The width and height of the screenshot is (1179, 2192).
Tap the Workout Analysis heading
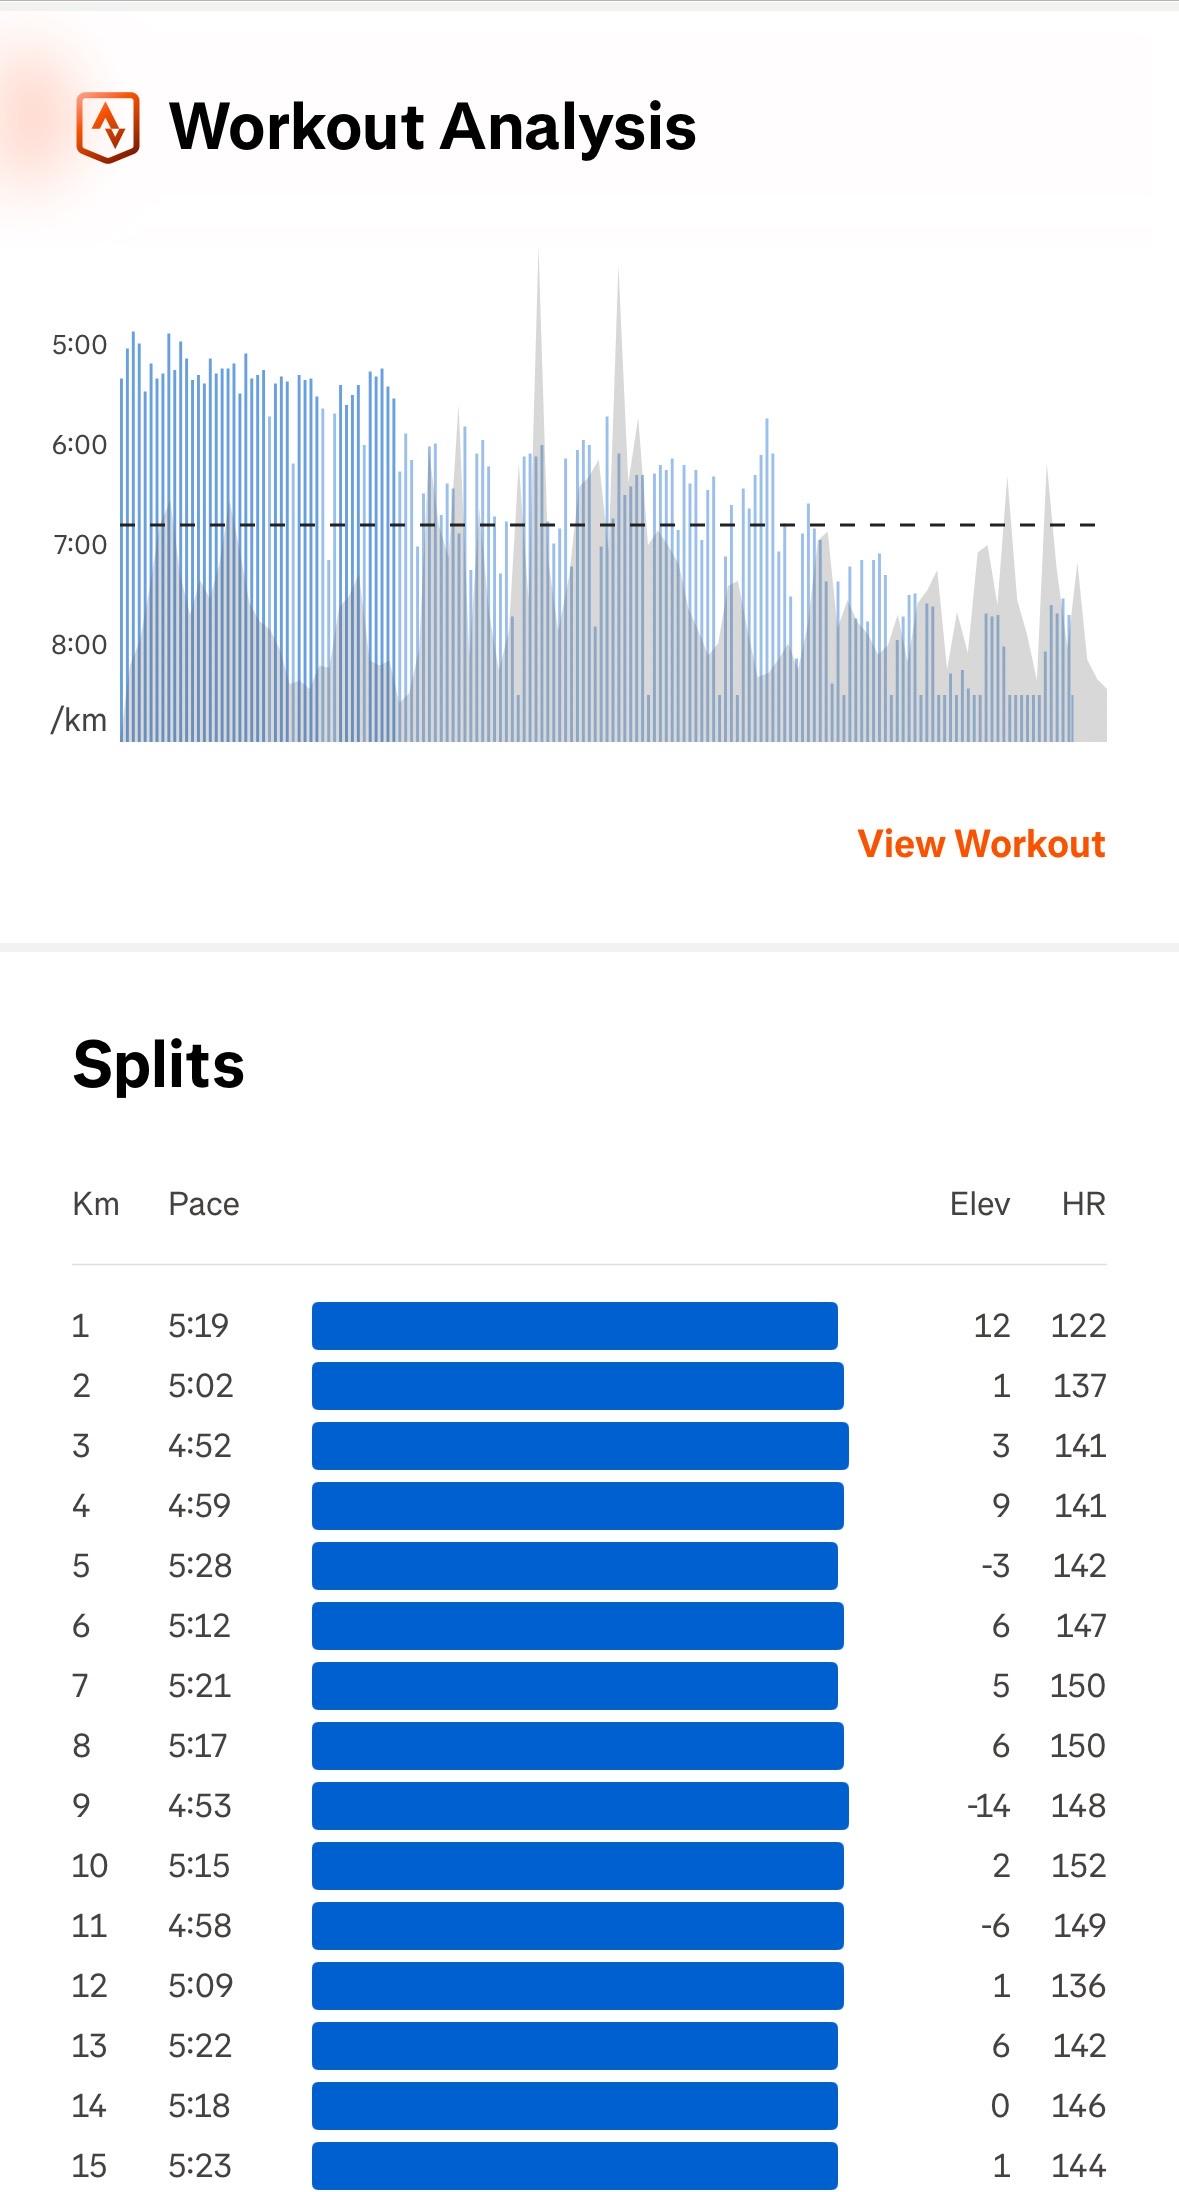click(x=433, y=127)
